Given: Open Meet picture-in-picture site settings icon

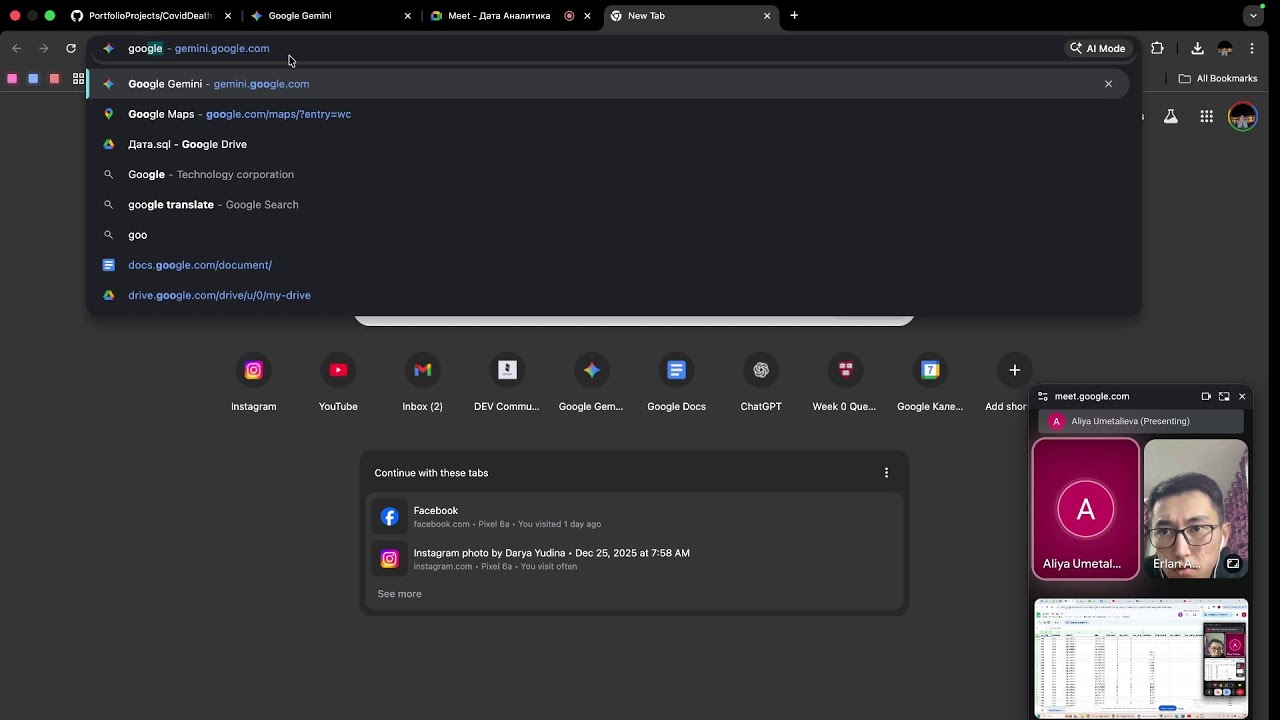Looking at the screenshot, I should click(x=1043, y=396).
